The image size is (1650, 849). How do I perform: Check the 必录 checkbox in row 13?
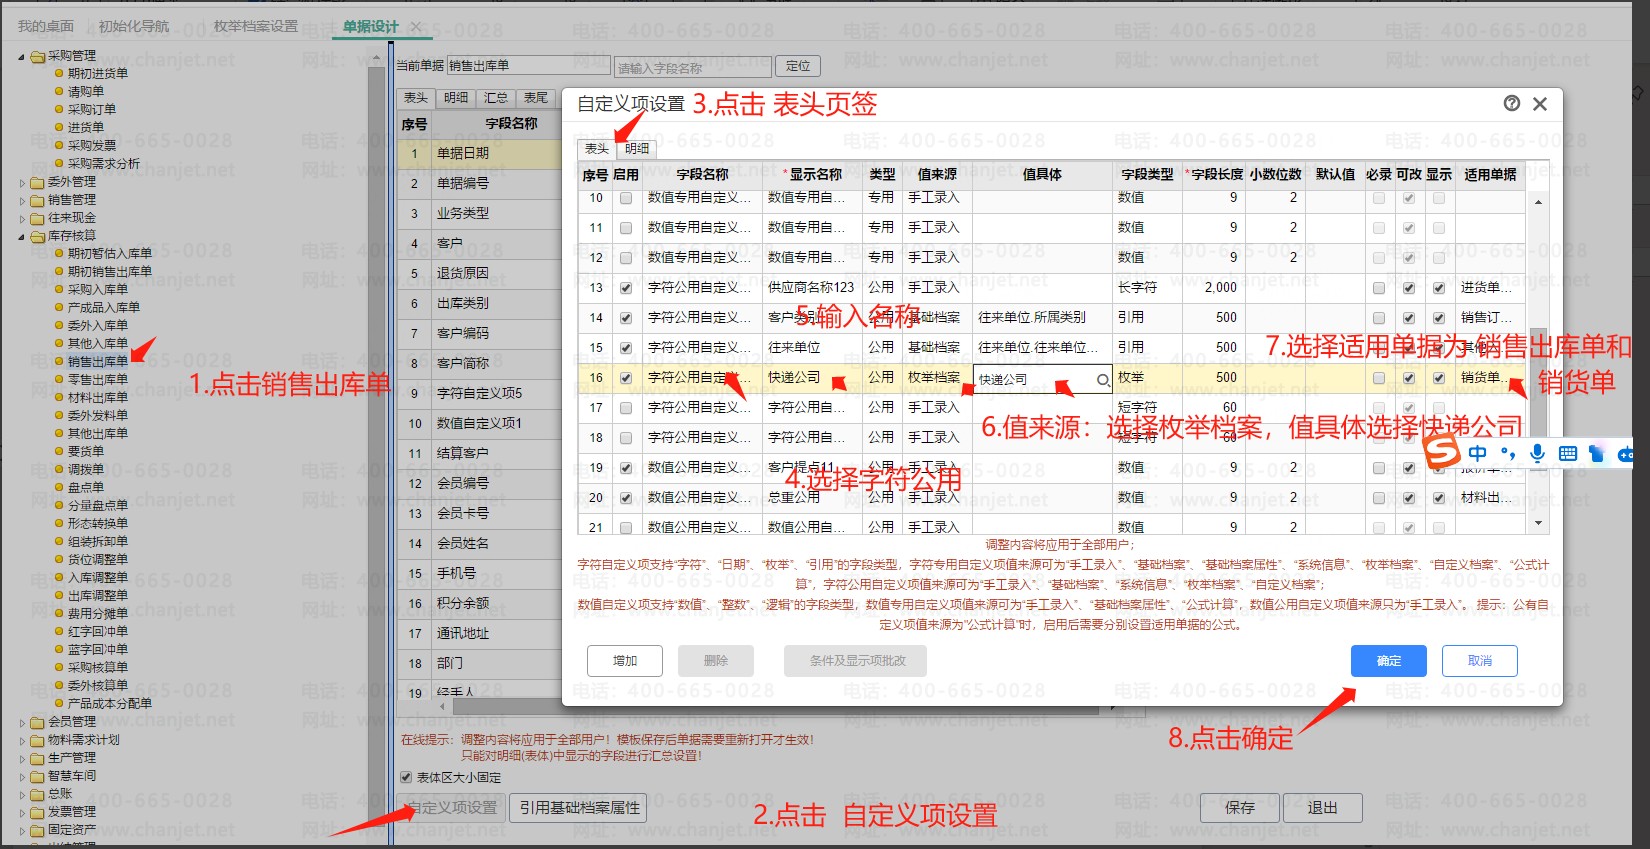tap(1379, 288)
